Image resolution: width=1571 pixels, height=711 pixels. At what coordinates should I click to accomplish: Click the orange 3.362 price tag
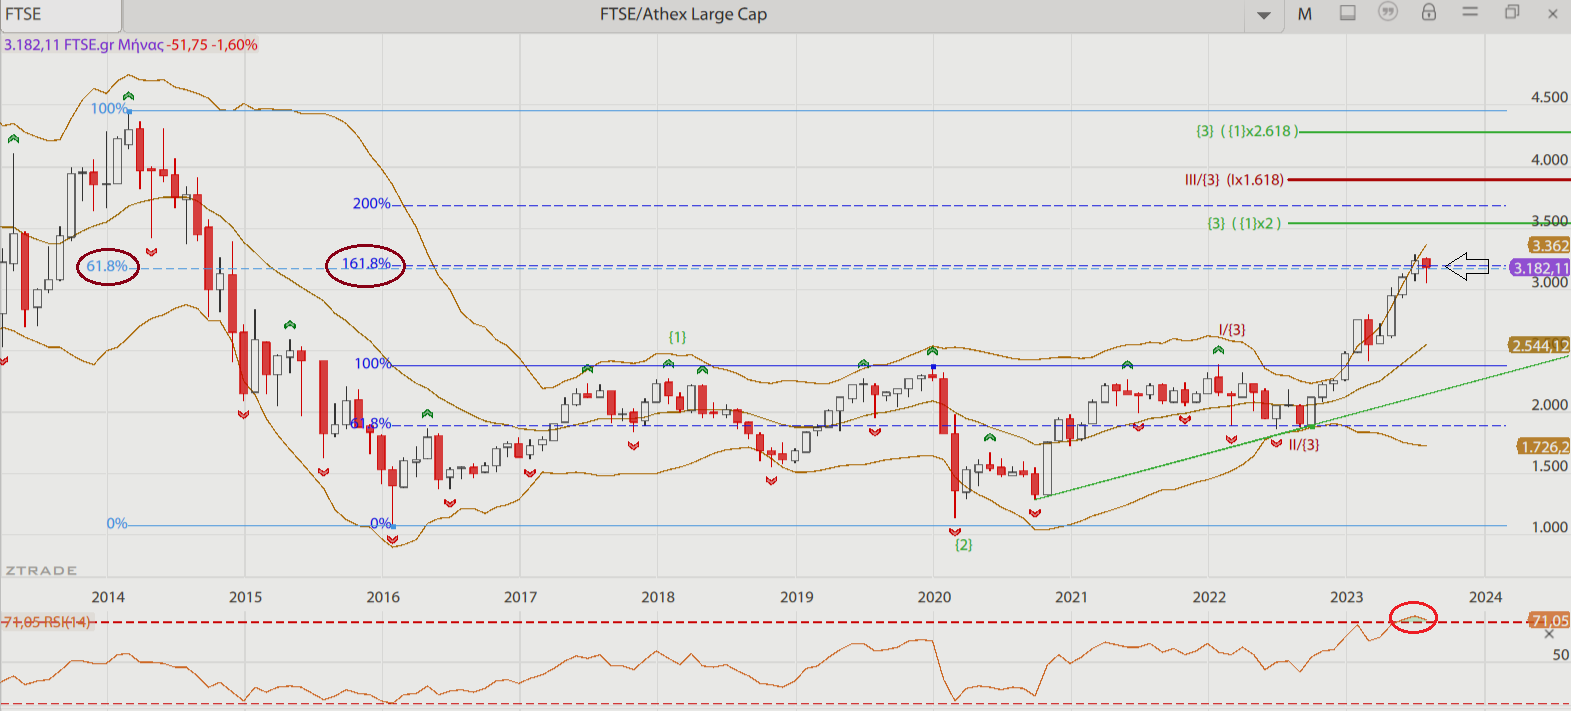pyautogui.click(x=1549, y=245)
